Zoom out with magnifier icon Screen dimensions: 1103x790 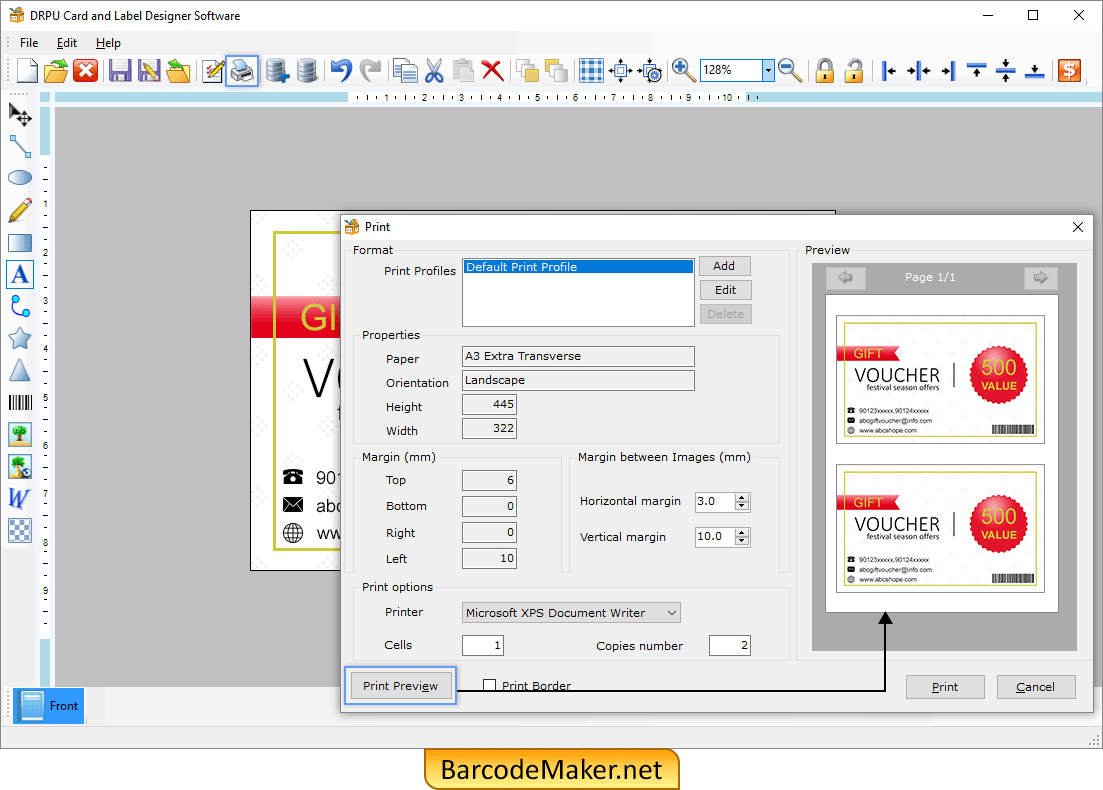tap(791, 70)
